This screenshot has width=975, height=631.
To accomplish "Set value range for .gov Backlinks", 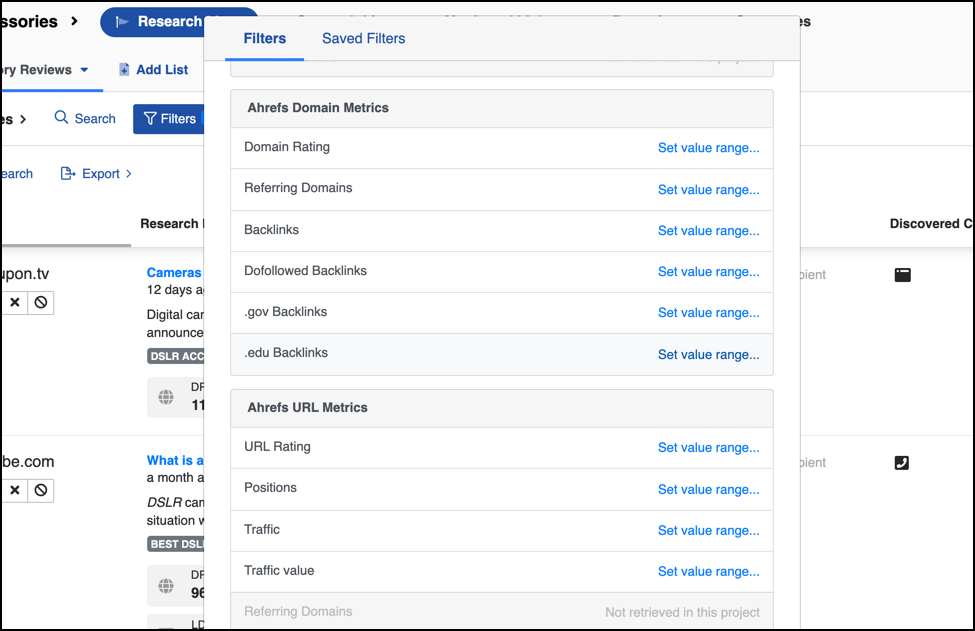I will [x=708, y=313].
